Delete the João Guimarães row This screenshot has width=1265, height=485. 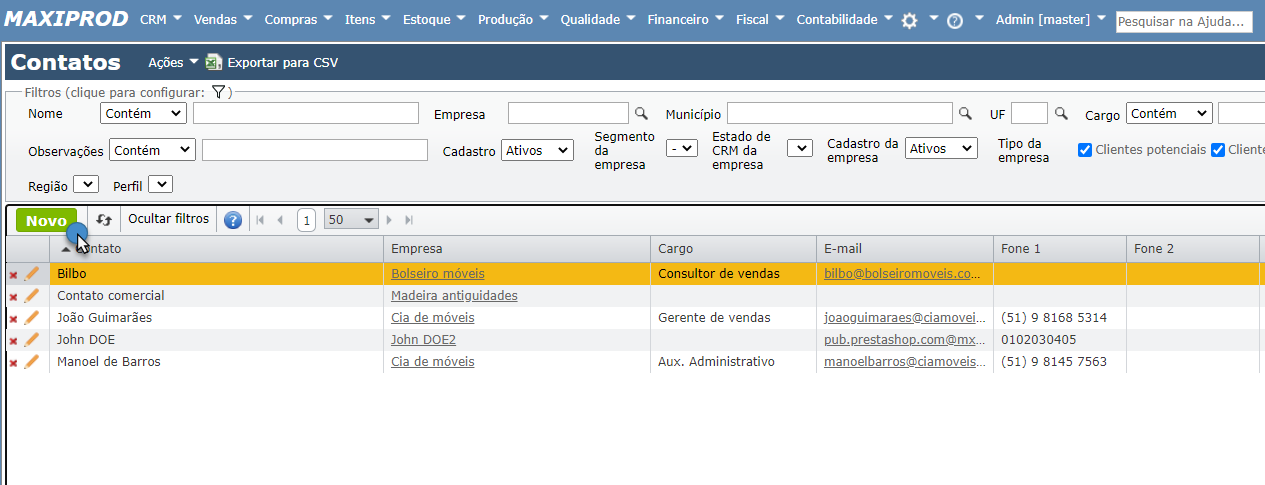(13, 319)
